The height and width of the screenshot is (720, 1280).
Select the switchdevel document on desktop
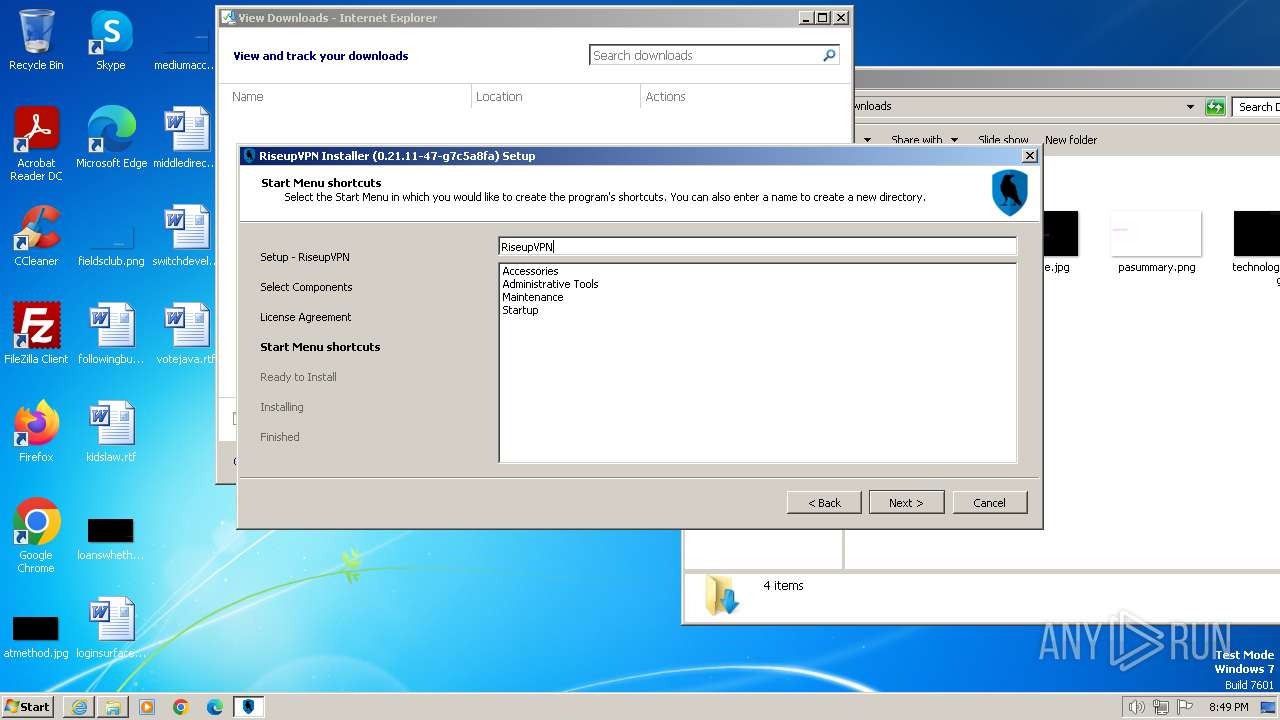(x=186, y=236)
